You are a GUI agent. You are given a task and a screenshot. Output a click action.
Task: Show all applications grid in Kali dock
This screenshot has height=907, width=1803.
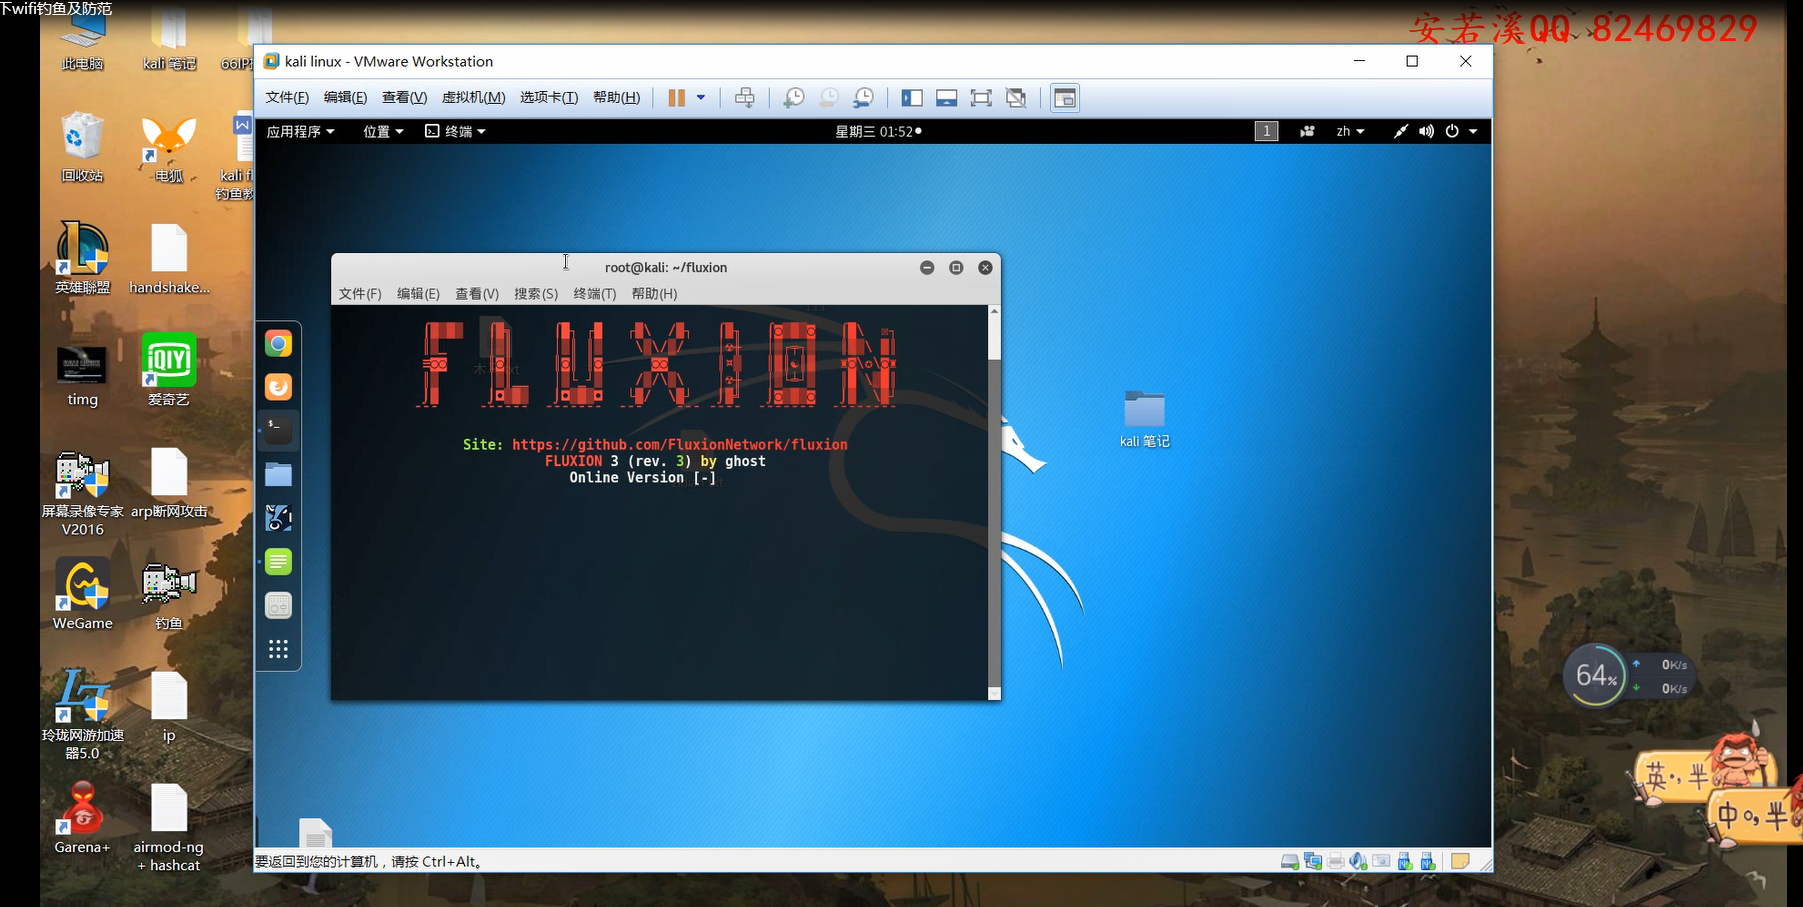coord(278,650)
